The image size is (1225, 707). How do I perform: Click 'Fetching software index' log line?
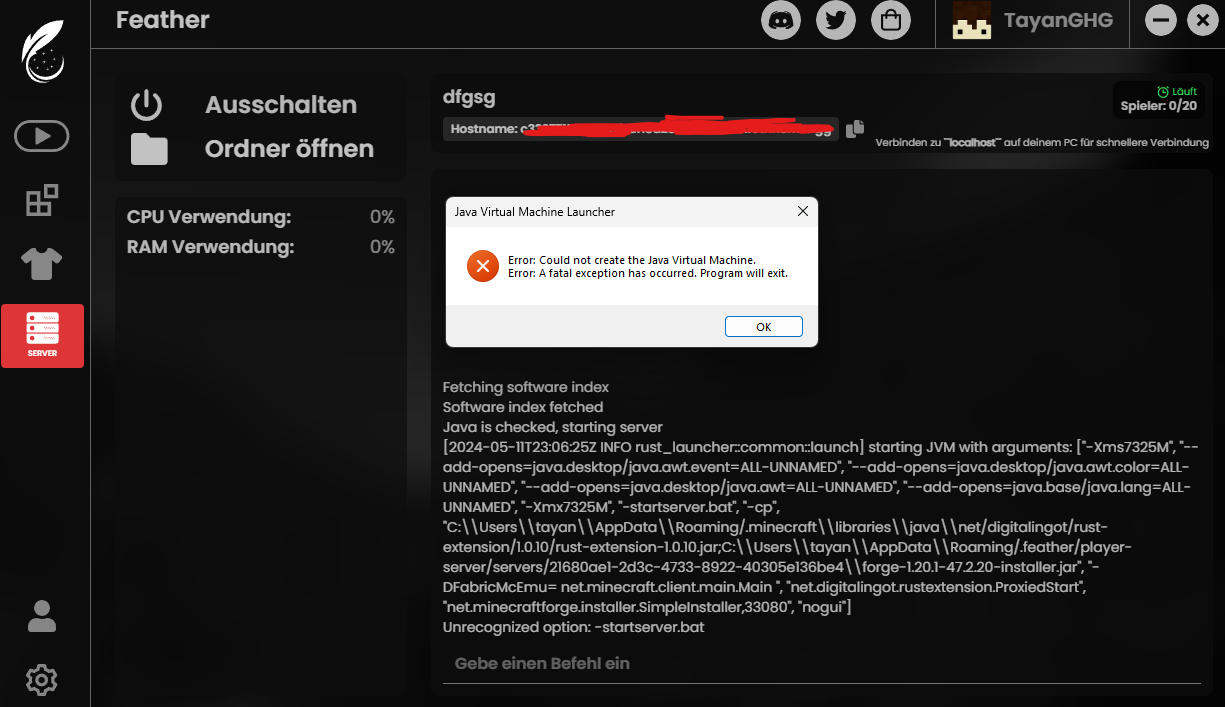tap(526, 387)
